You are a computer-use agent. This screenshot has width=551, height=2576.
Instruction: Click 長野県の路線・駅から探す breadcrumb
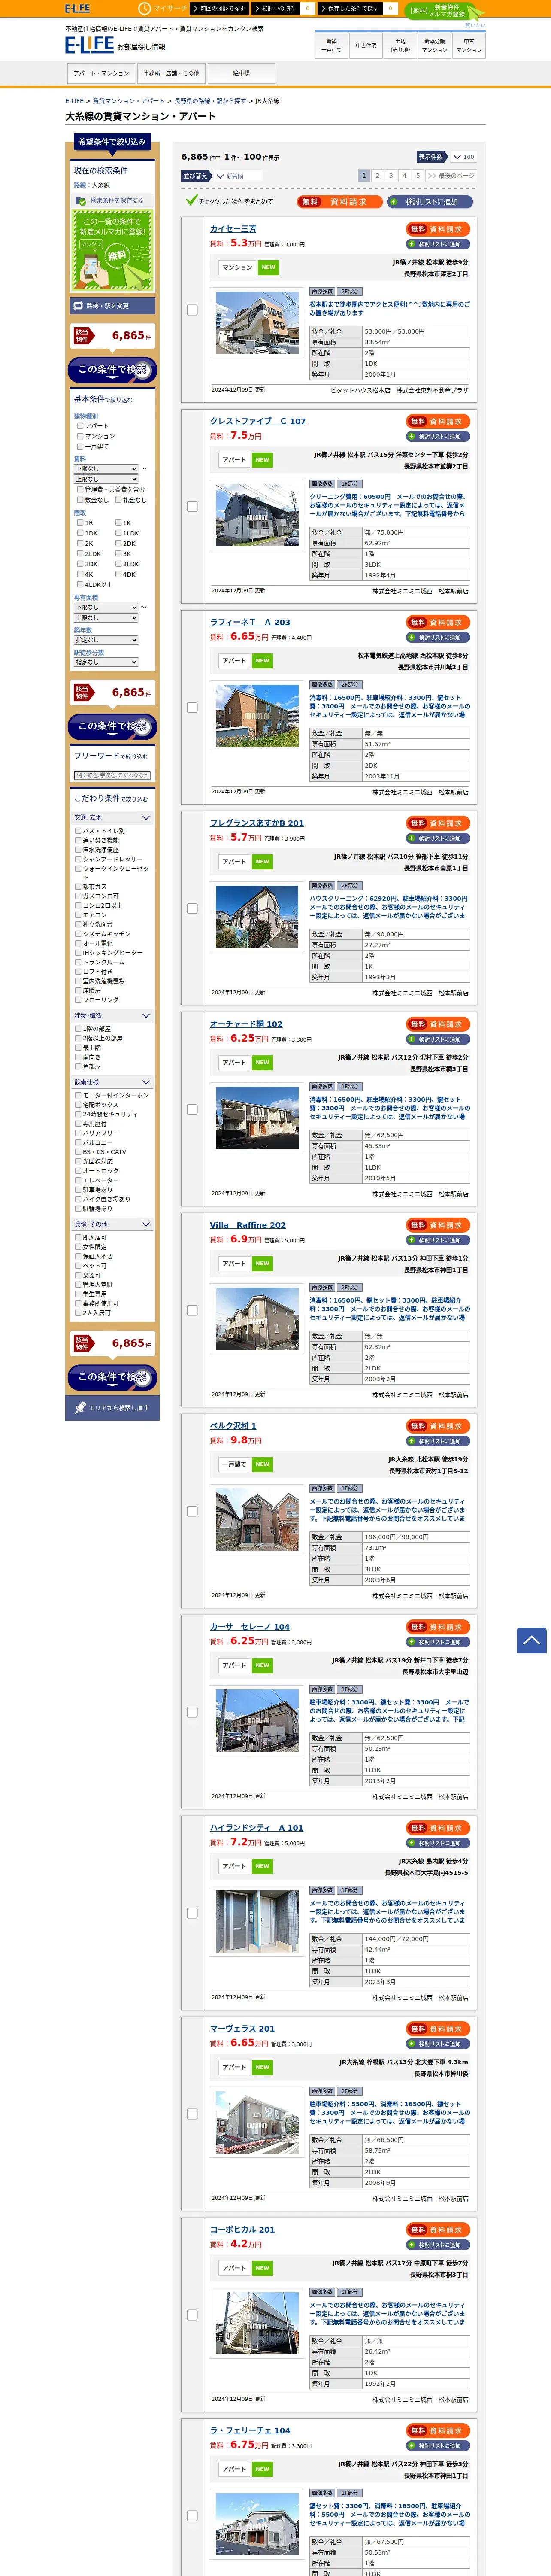point(210,101)
